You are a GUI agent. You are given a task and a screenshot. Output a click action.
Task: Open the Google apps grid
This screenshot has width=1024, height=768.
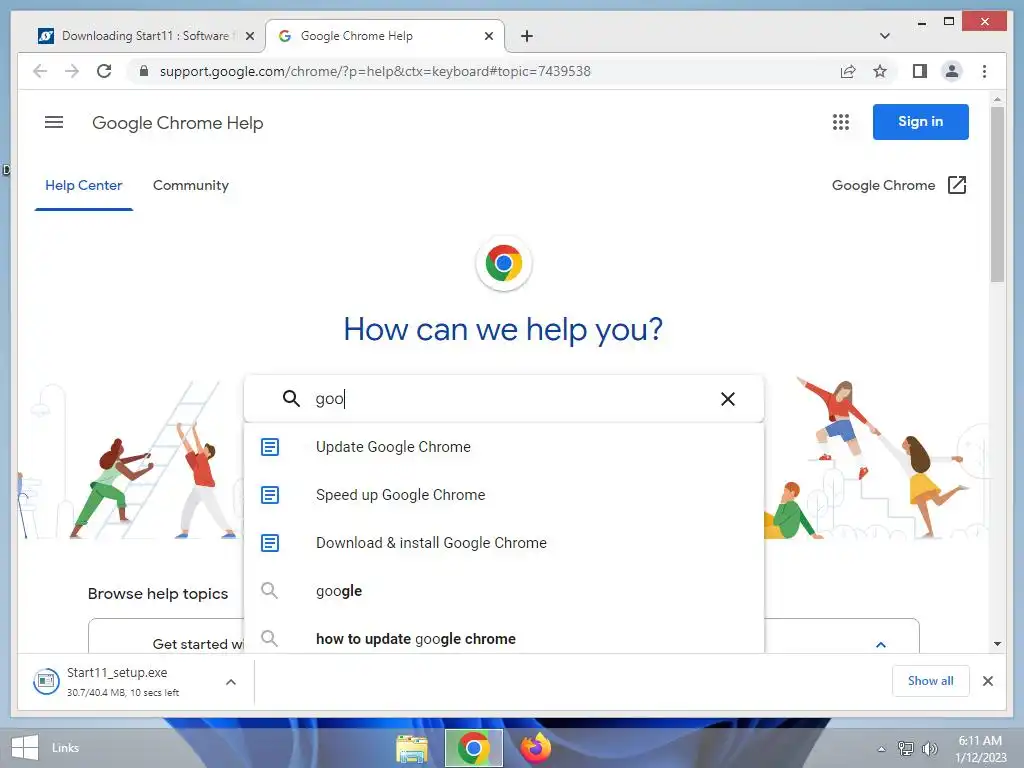click(x=840, y=122)
